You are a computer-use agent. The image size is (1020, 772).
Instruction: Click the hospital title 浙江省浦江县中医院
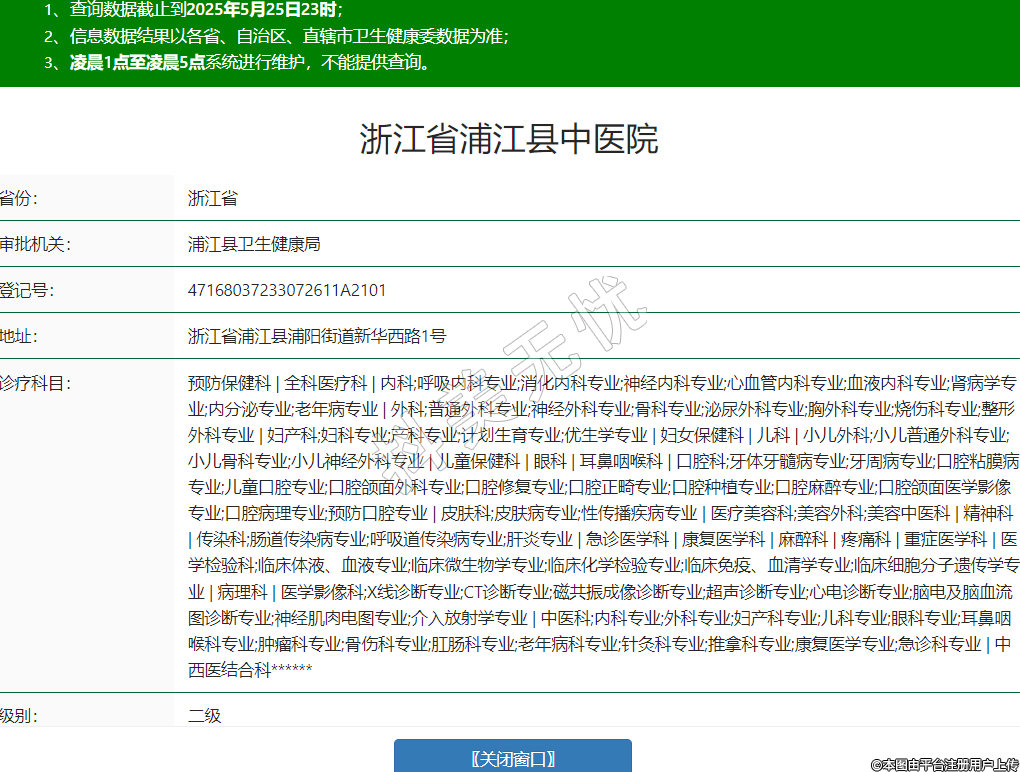click(509, 140)
